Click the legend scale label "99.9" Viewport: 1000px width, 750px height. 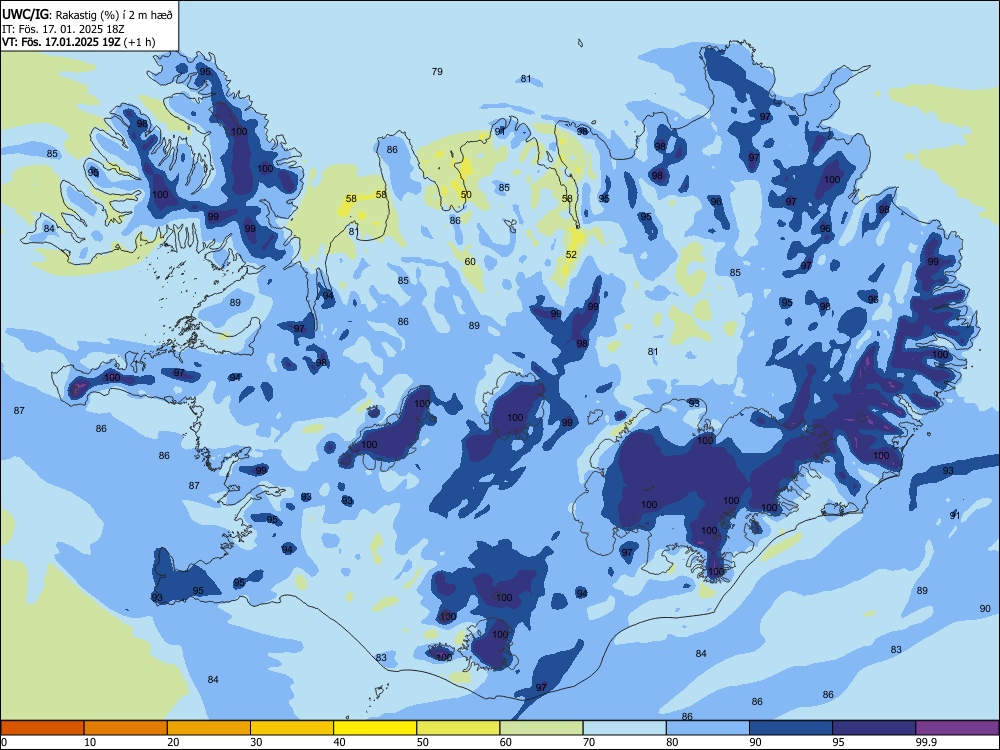(925, 742)
